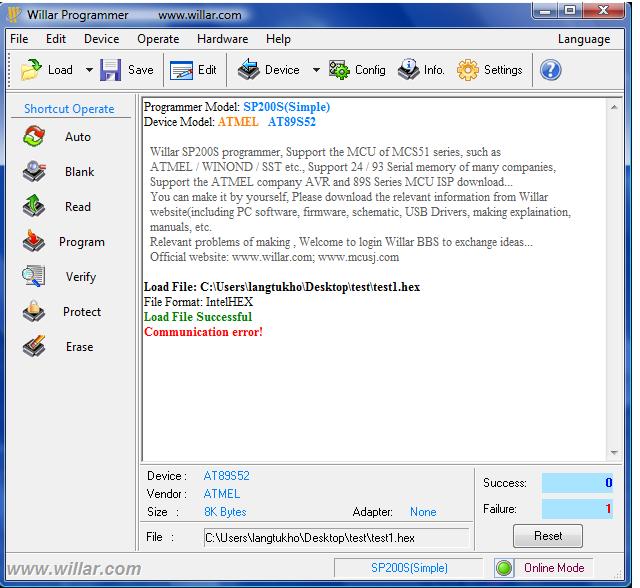Image resolution: width=640 pixels, height=588 pixels.
Task: Click the Reset counter button
Action: click(548, 536)
